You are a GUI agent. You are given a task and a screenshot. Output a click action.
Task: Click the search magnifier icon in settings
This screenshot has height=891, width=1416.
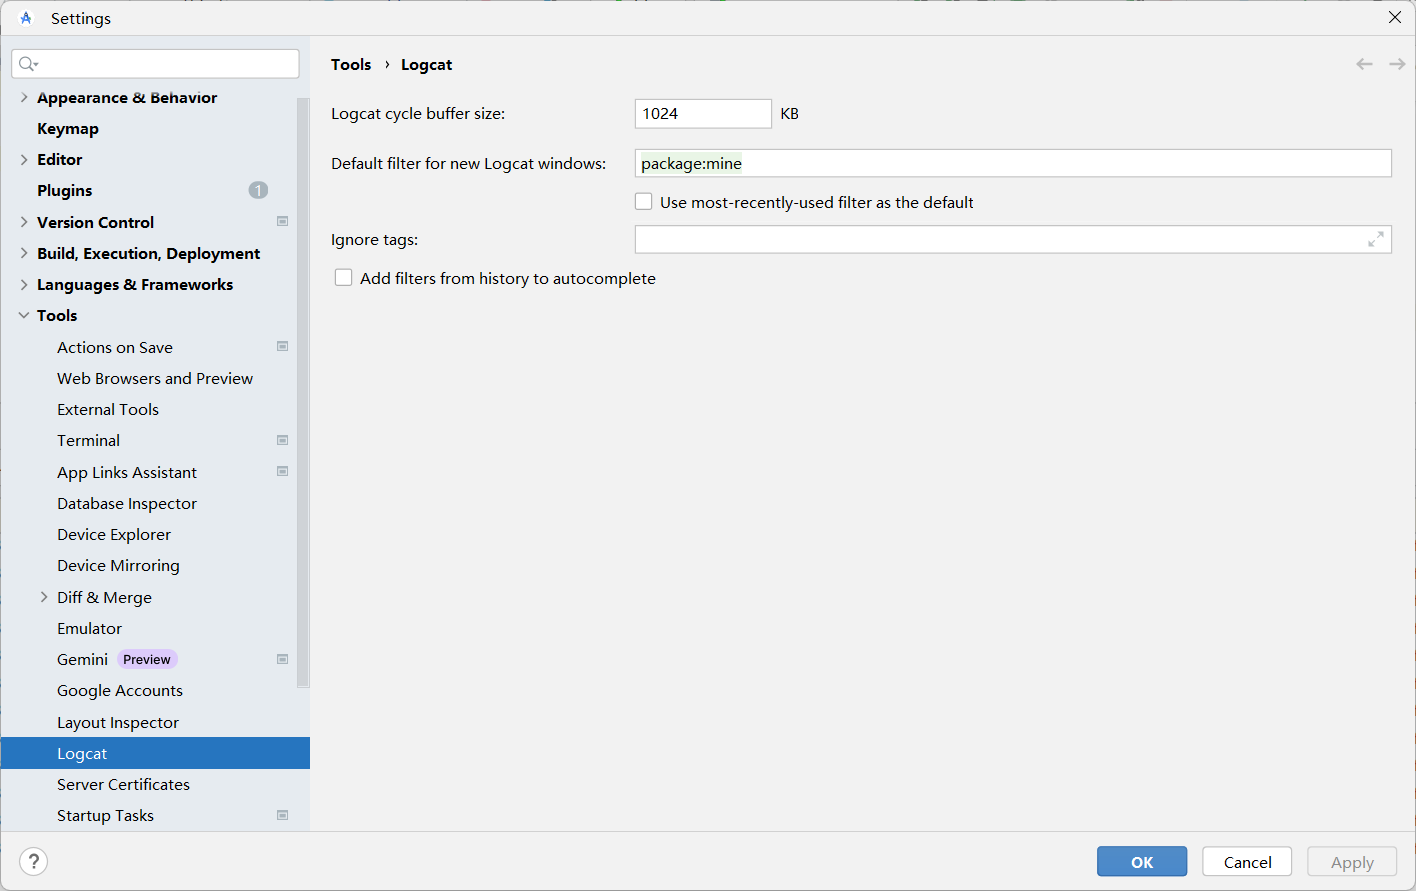(28, 64)
